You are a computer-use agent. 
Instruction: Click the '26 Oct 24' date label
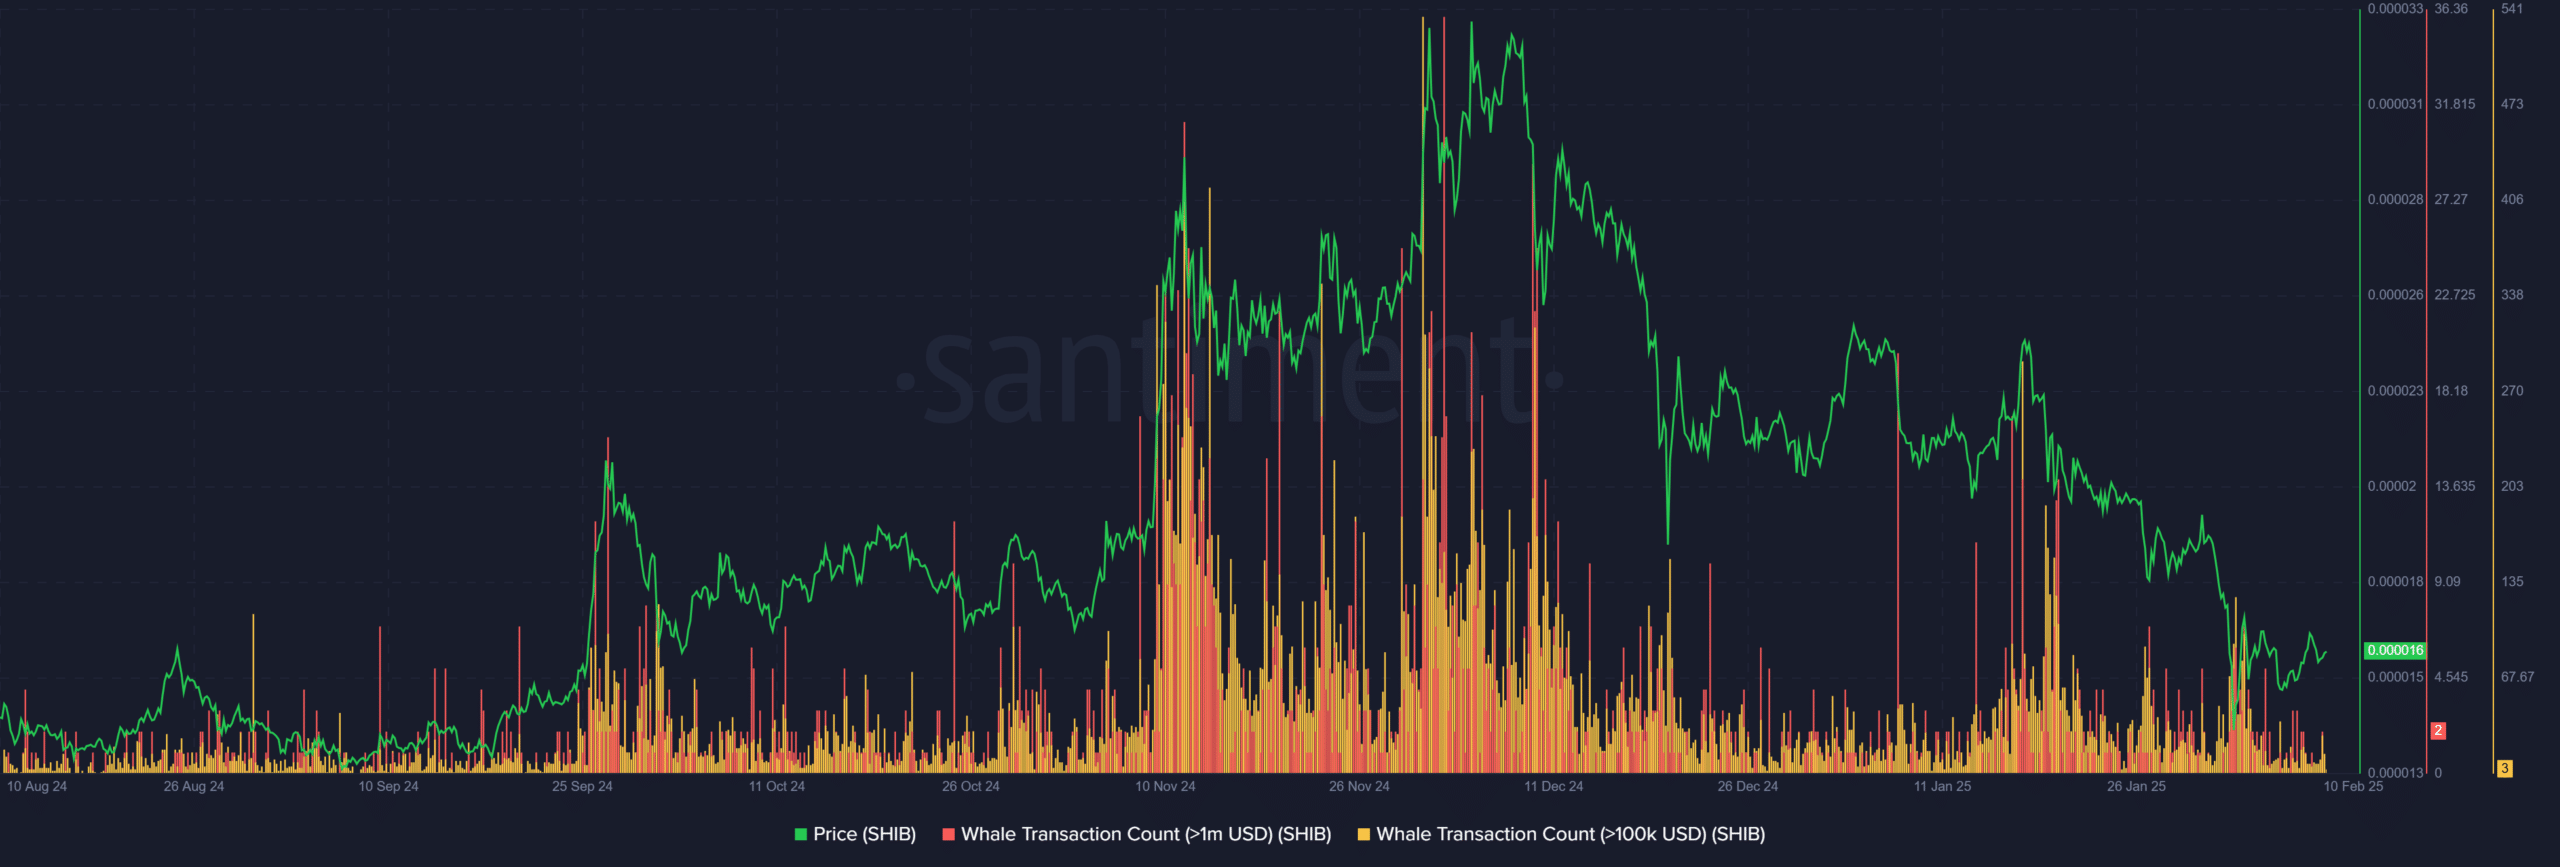point(971,786)
